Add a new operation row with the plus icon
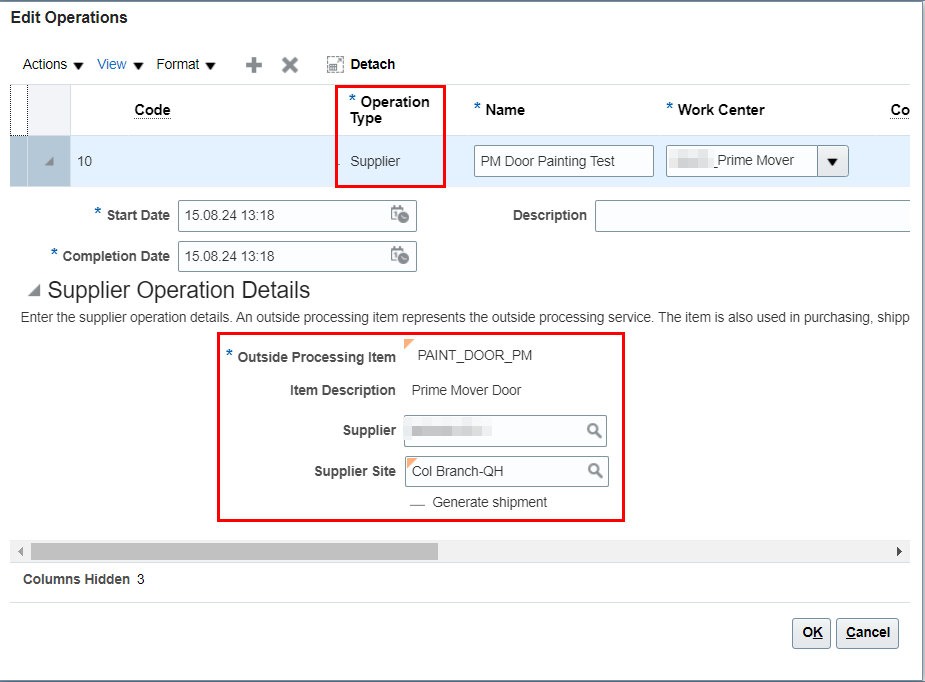 pos(253,64)
